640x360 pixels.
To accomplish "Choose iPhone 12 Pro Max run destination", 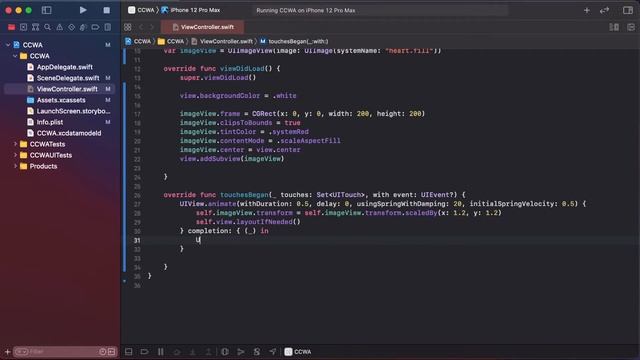I will click(x=191, y=10).
